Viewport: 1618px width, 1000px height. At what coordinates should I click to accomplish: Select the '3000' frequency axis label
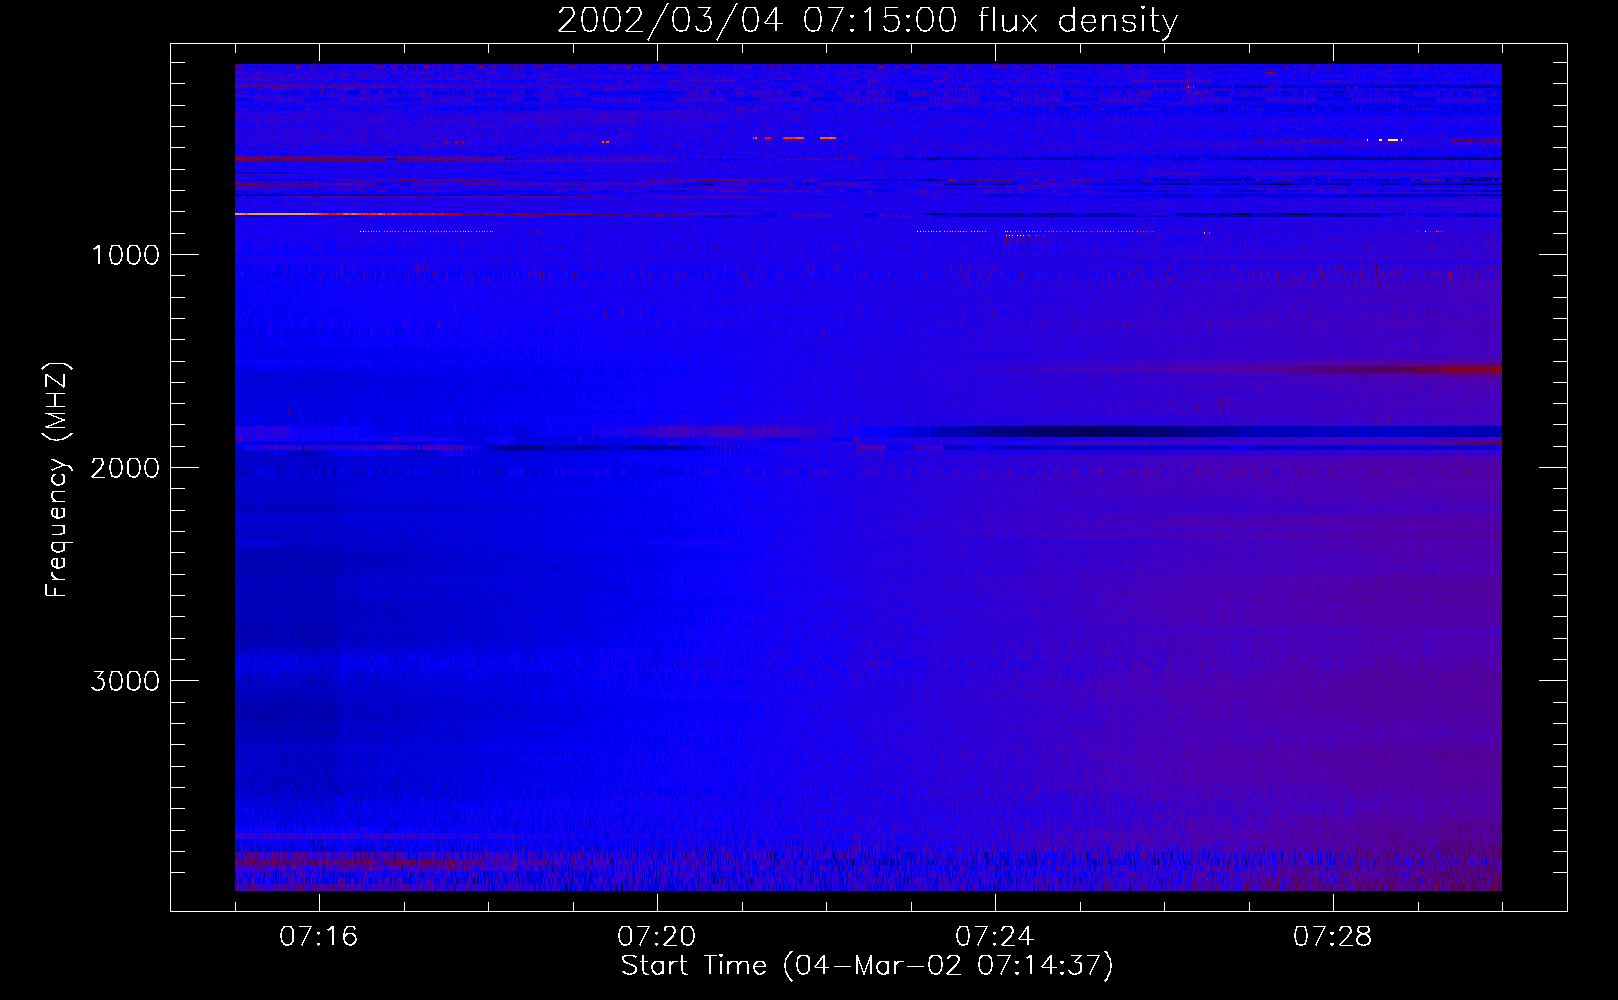coord(125,681)
